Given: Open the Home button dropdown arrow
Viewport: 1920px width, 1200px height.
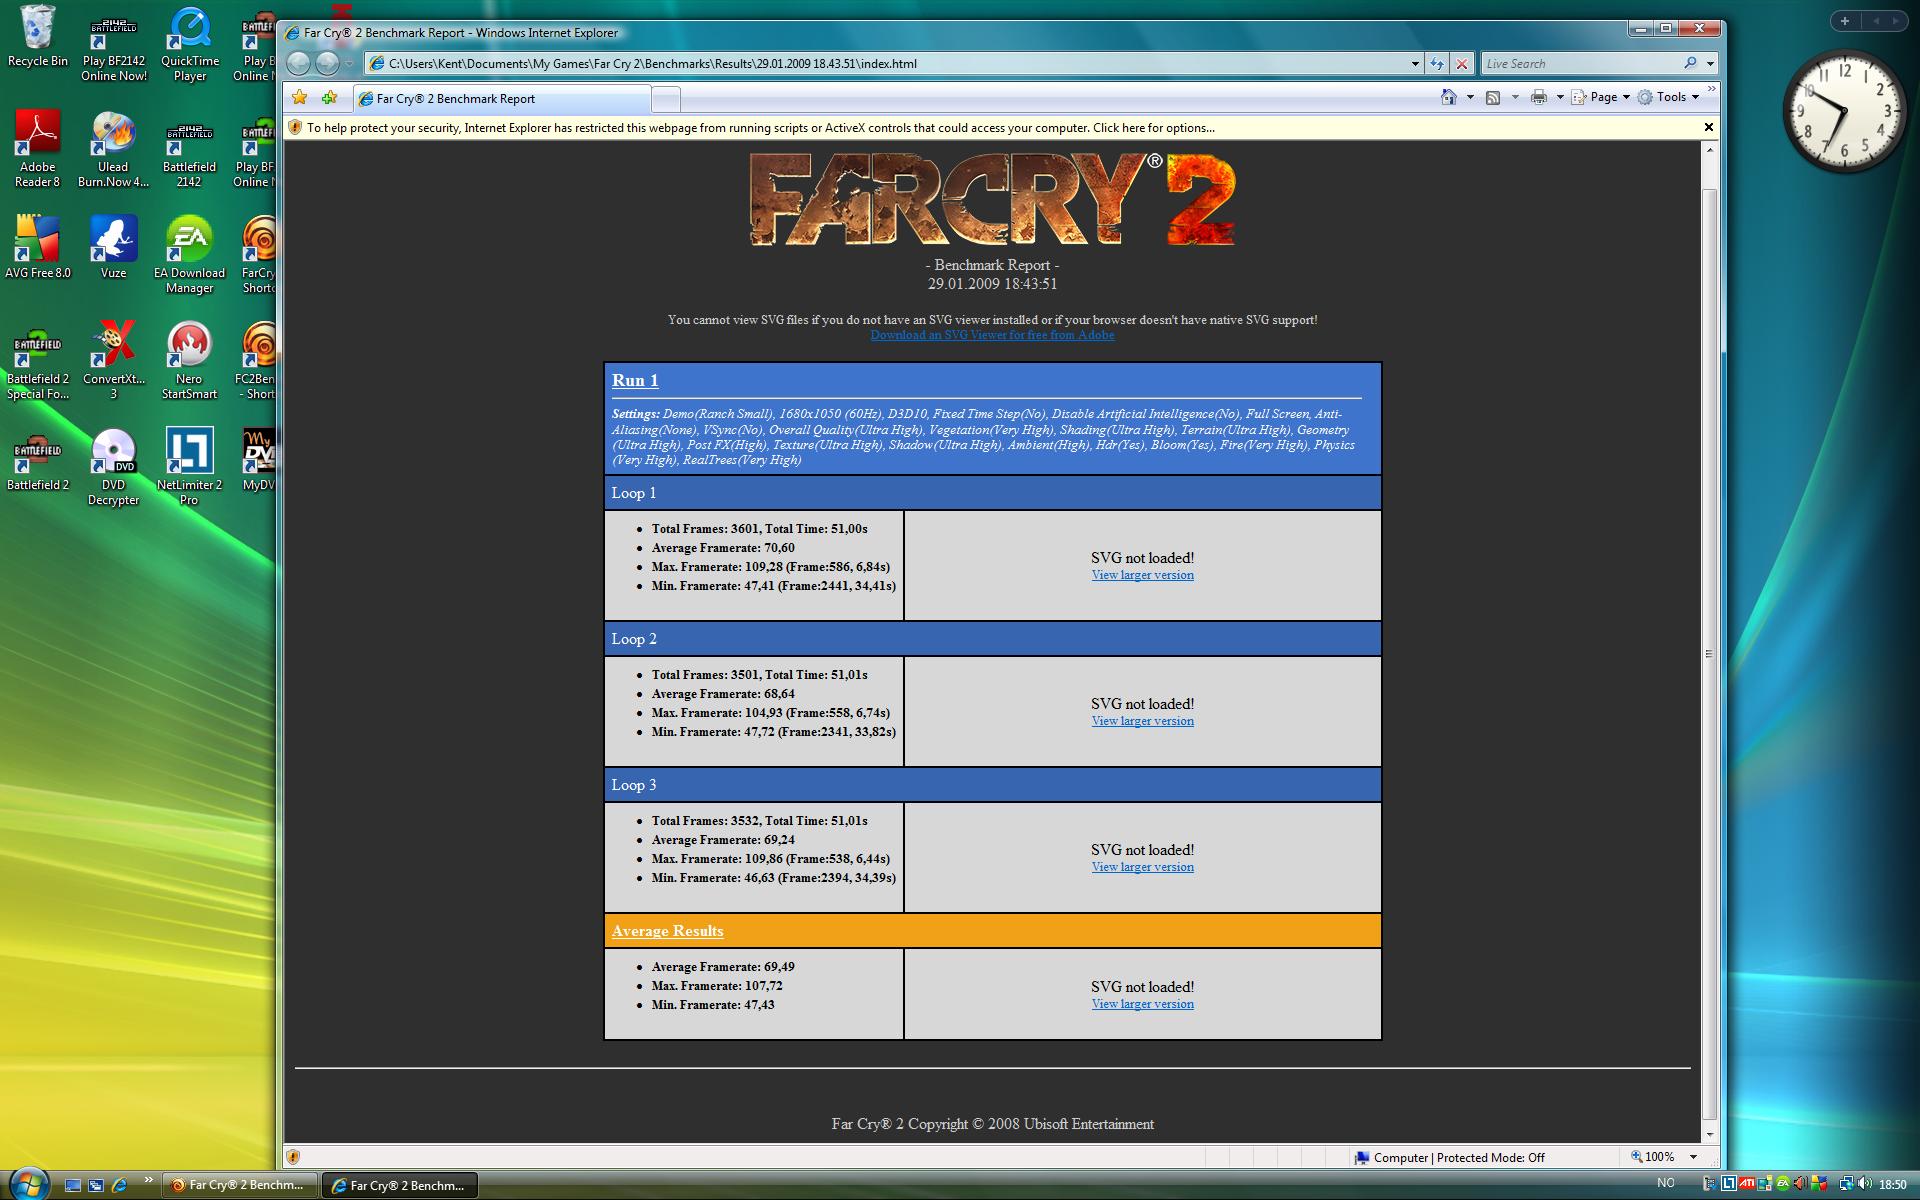Looking at the screenshot, I should (x=1469, y=97).
